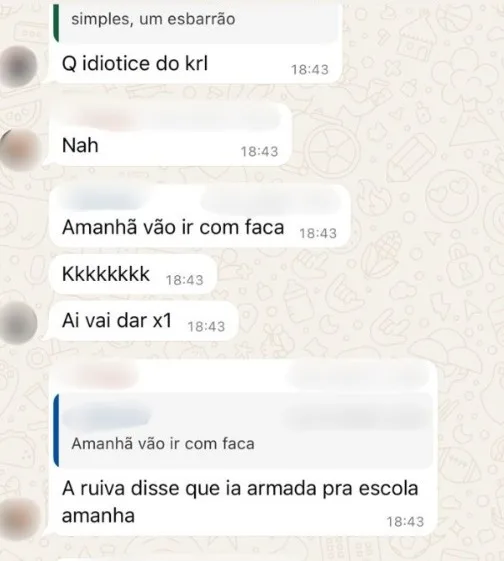Tap the blurred name inside the blue quoted reply
This screenshot has width=504, height=561.
click(107, 417)
